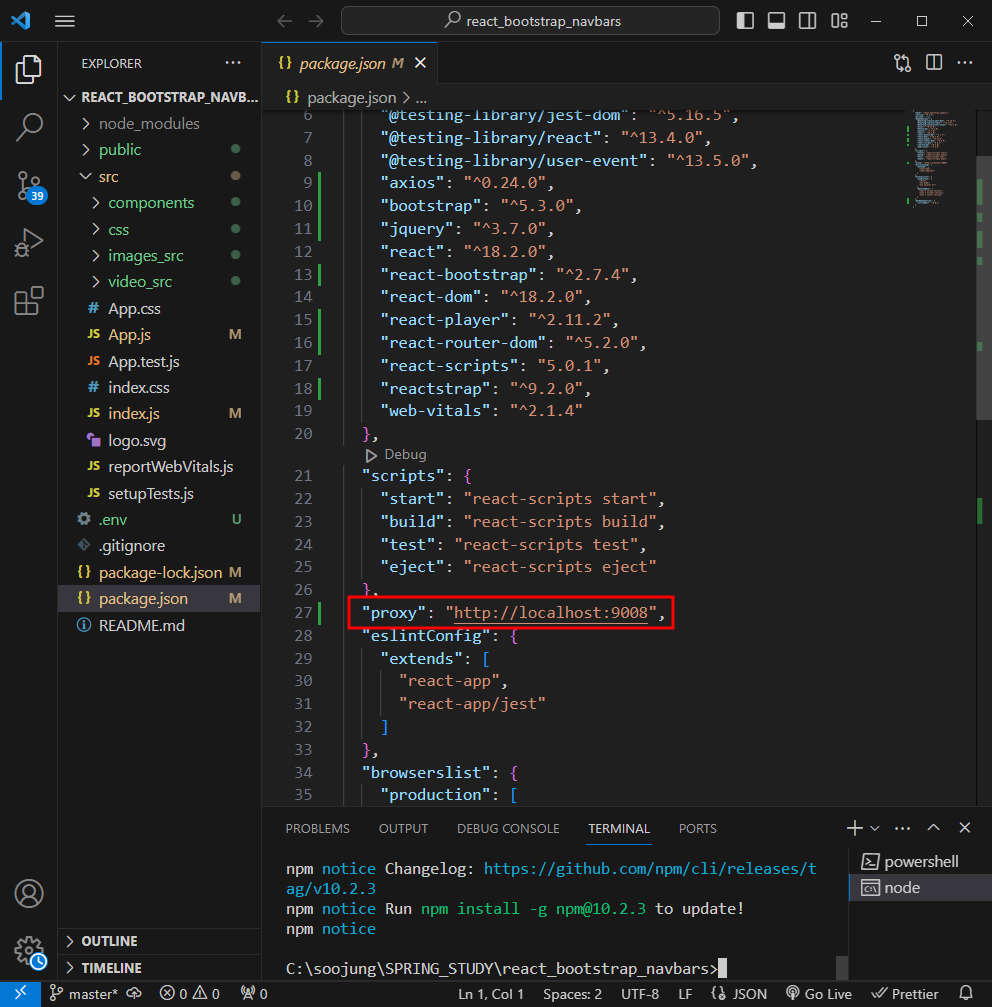Toggle the secondary side bar layout icon
This screenshot has height=1007, width=992.
[808, 21]
